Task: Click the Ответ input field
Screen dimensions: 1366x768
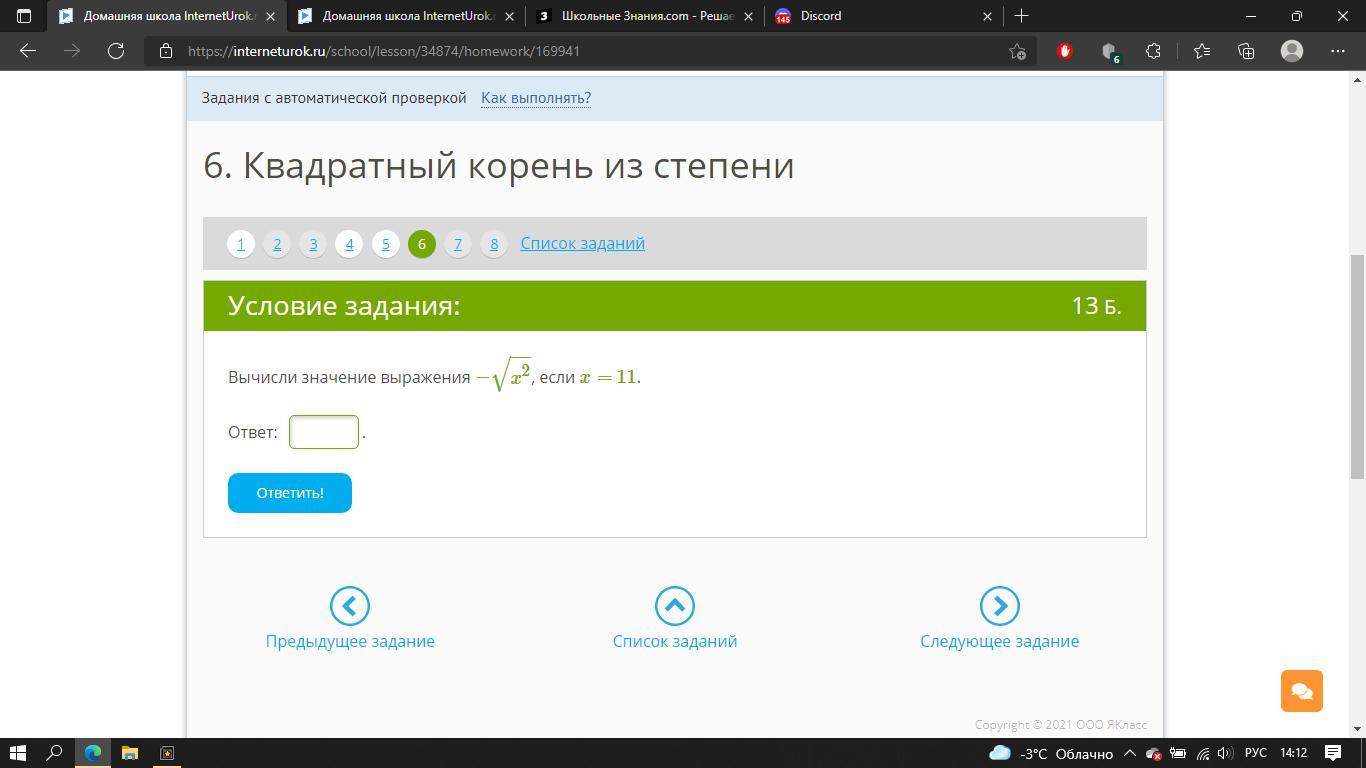Action: [324, 432]
